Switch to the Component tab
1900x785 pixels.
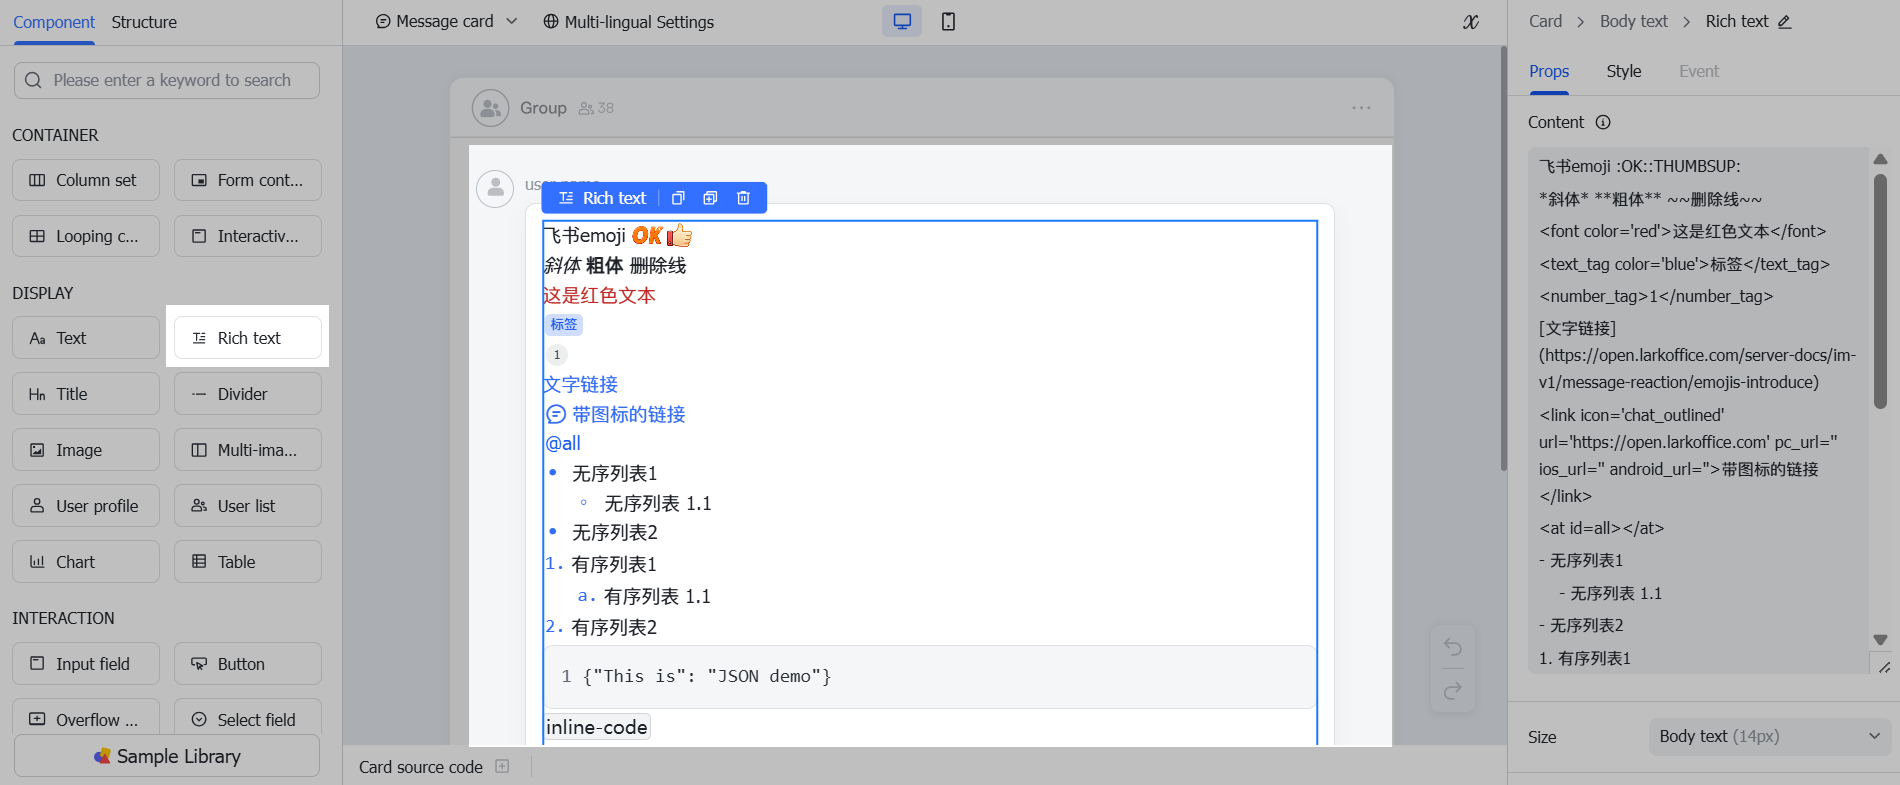pos(54,22)
